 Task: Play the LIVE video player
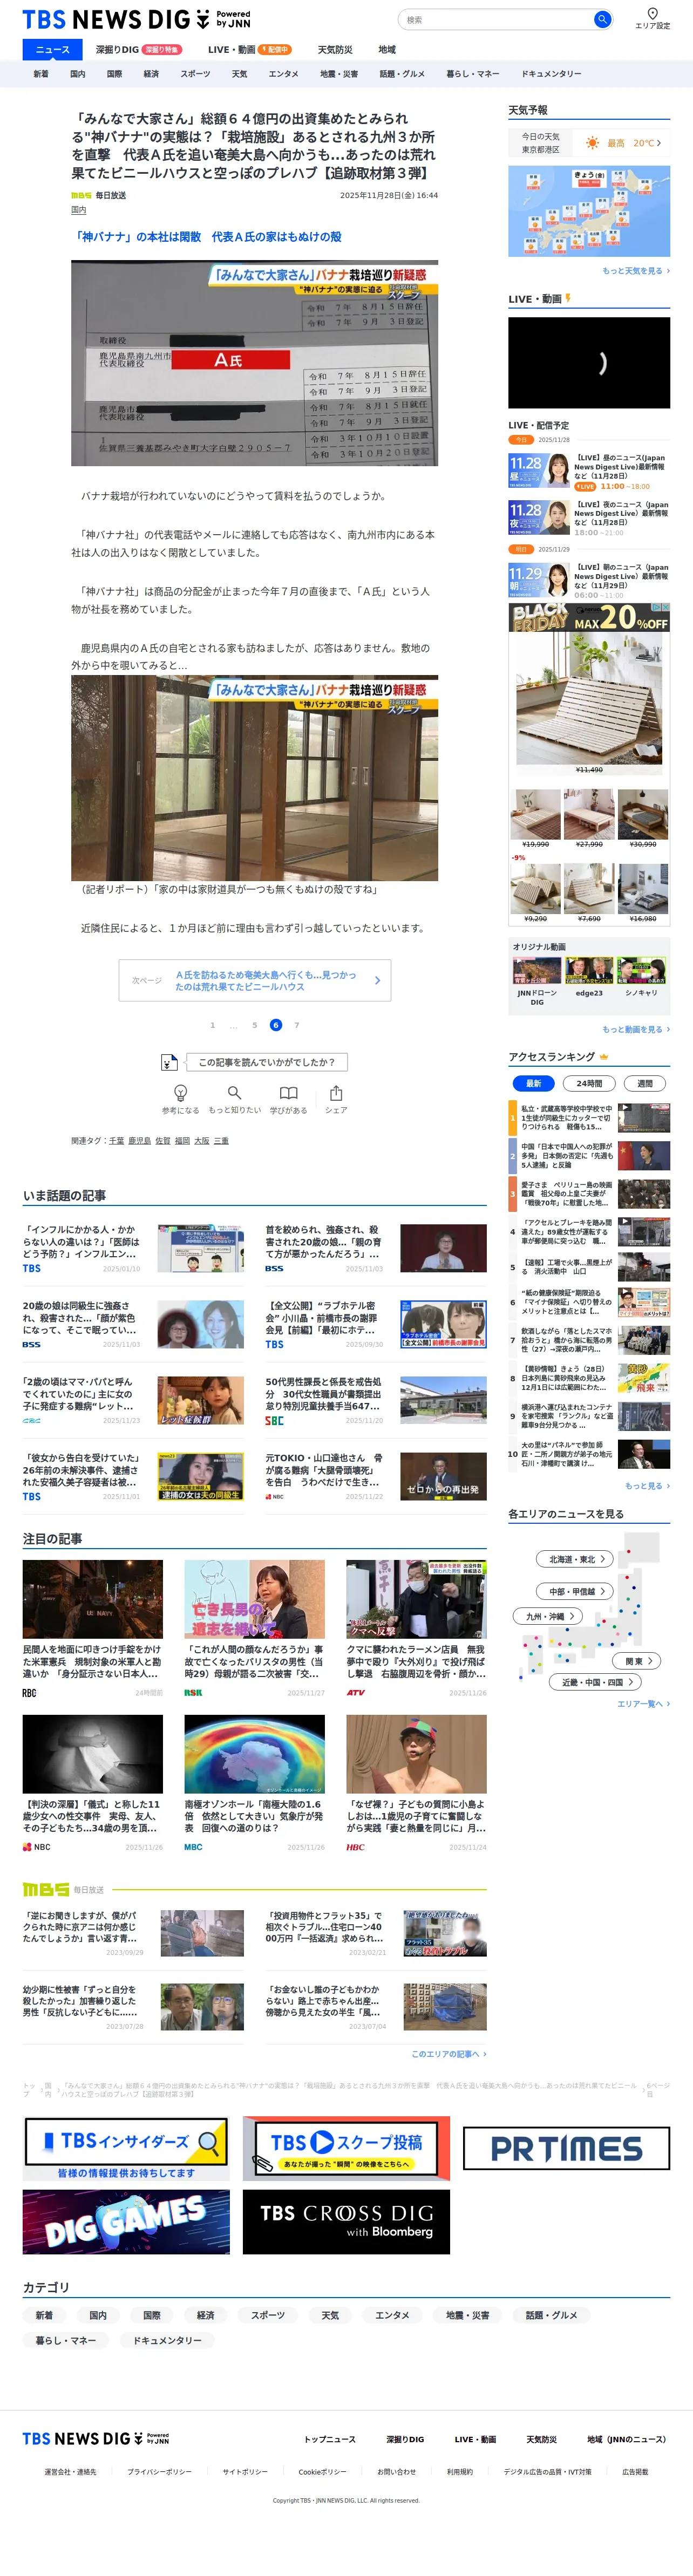589,362
